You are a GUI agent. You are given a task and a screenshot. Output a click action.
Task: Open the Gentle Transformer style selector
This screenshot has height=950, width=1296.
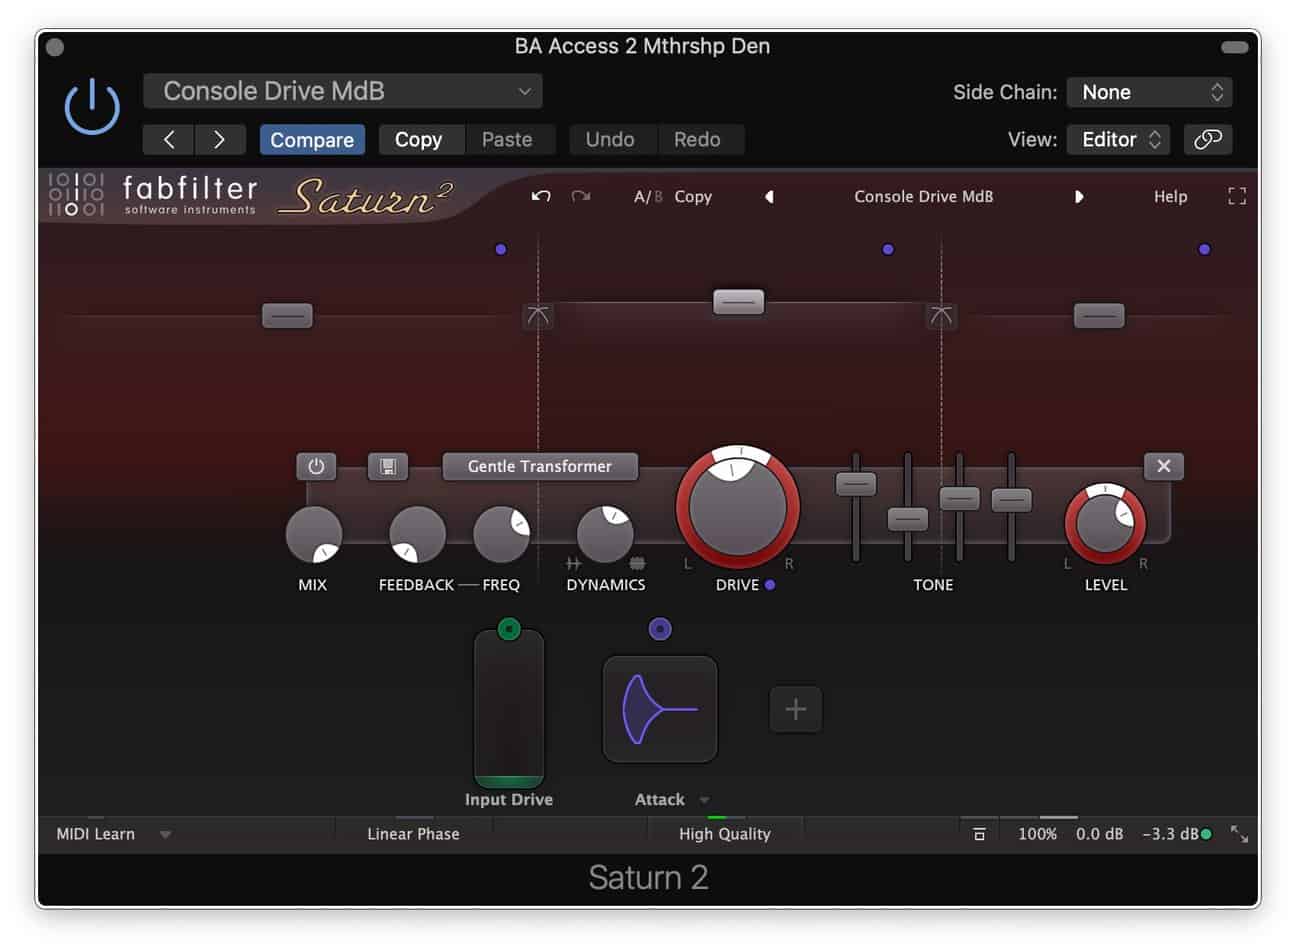tap(540, 466)
